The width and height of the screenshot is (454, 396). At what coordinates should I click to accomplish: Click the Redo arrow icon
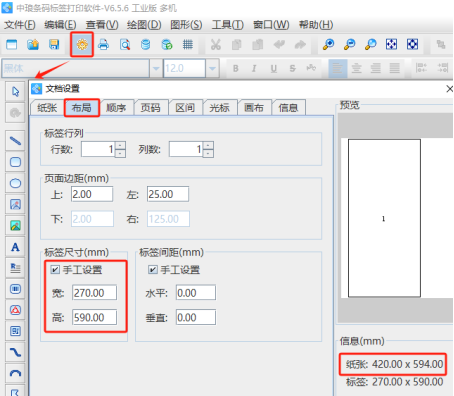[300, 44]
